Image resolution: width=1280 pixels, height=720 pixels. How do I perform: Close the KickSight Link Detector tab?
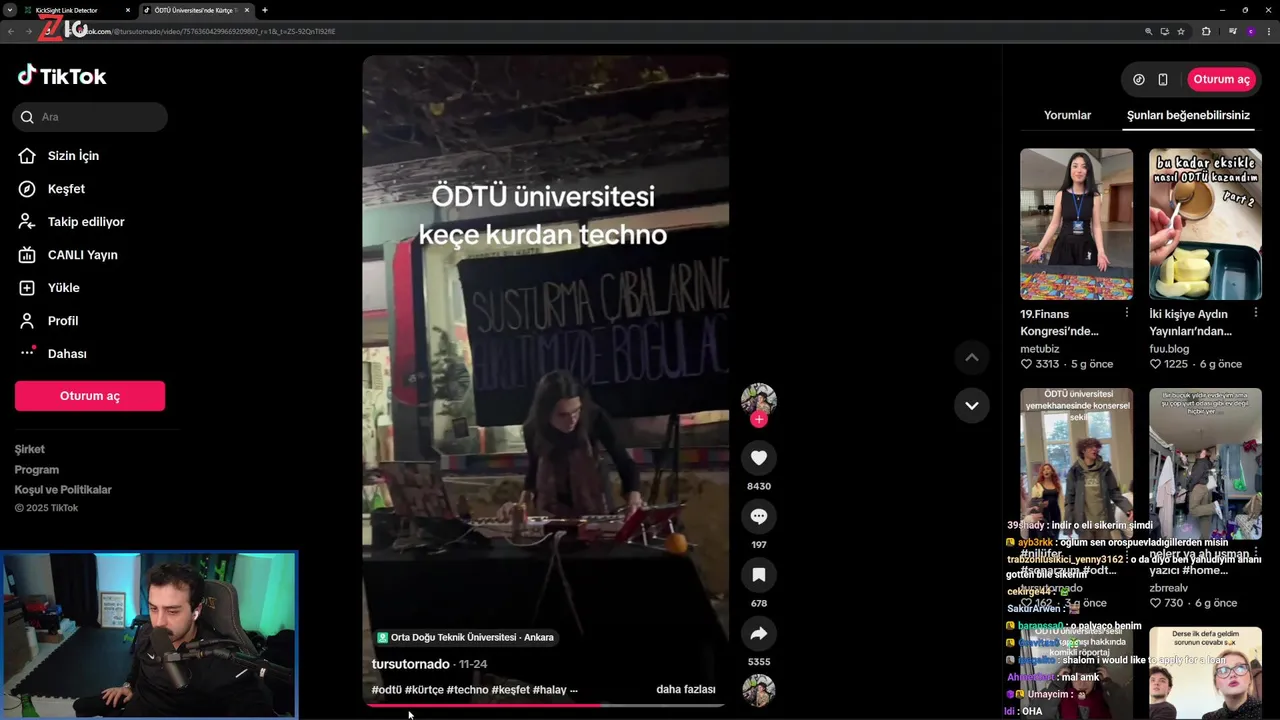pyautogui.click(x=128, y=10)
